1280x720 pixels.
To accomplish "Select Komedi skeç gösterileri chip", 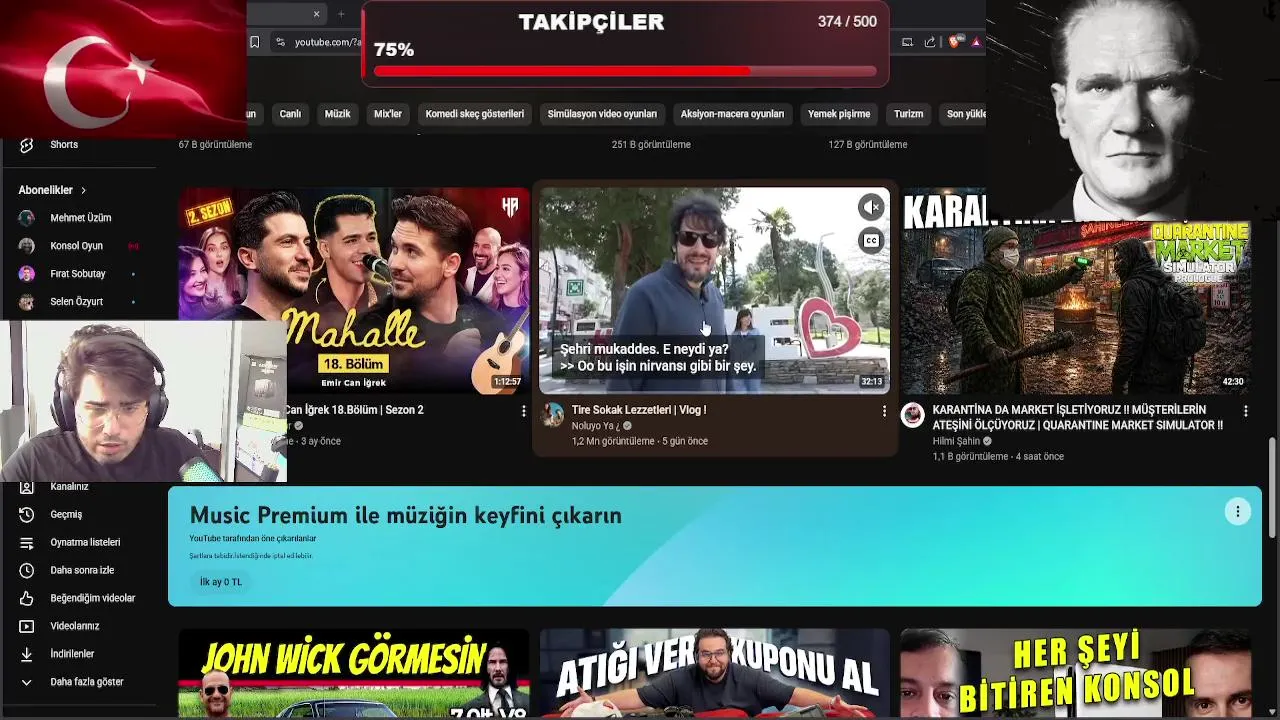I will pyautogui.click(x=475, y=114).
